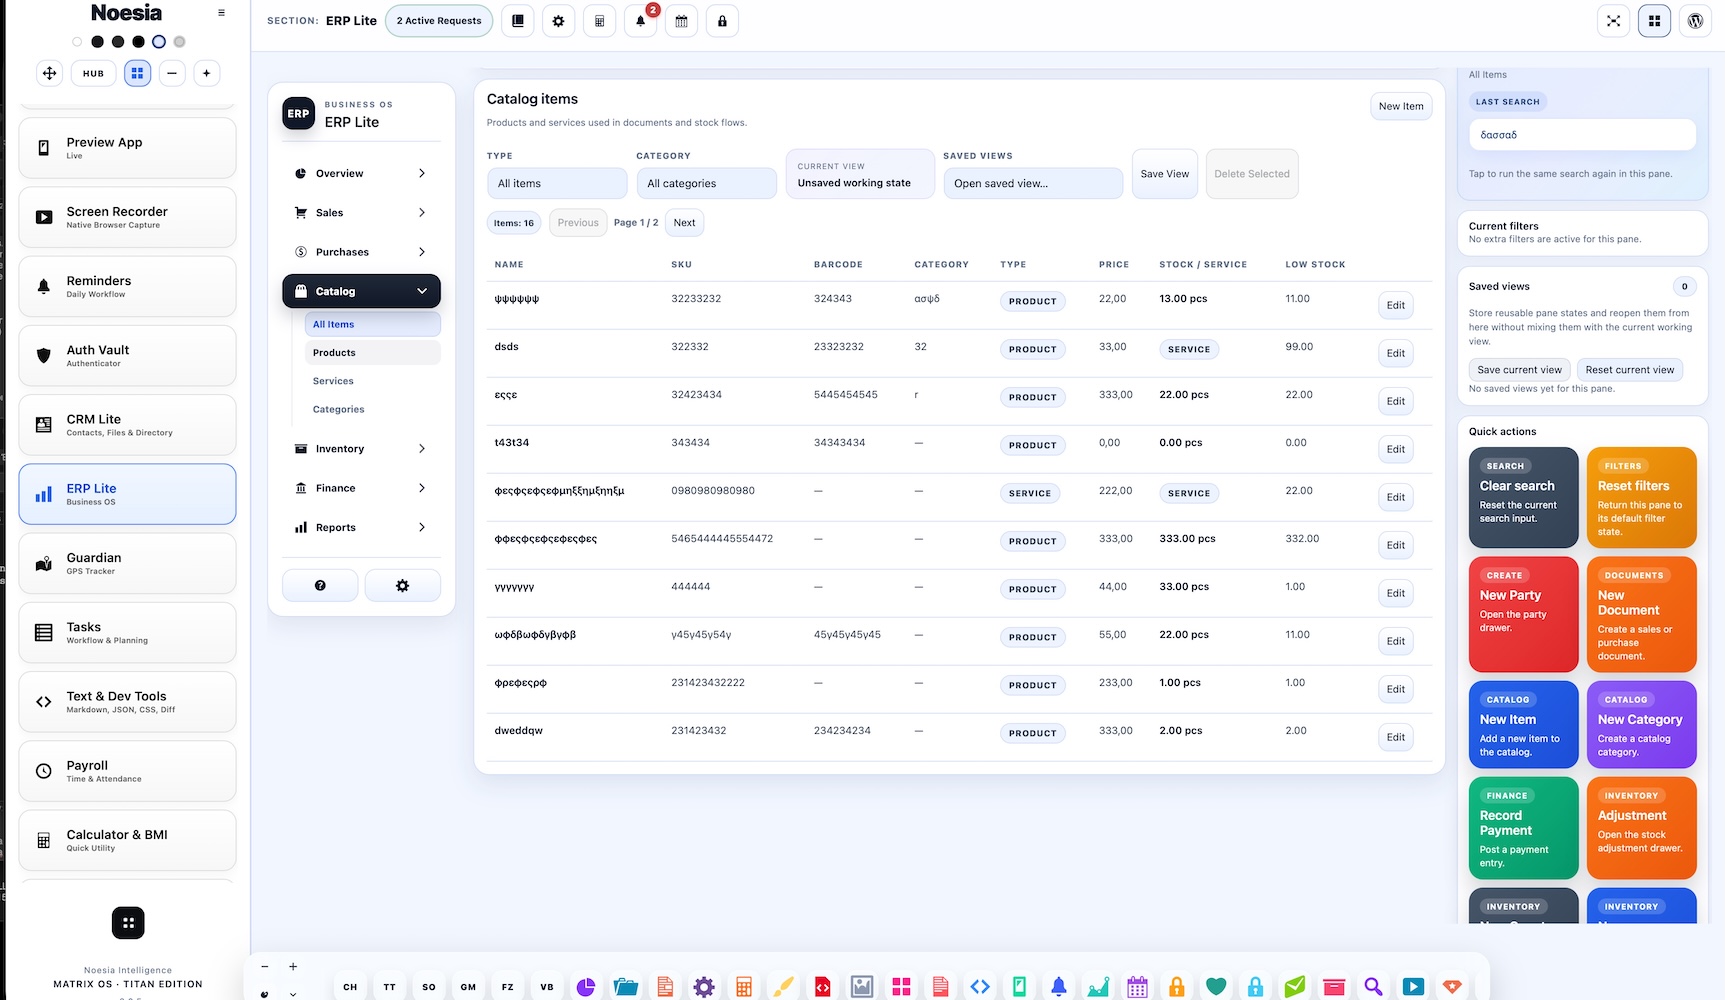Select the white theme color dot
This screenshot has width=1725, height=1000.
(x=77, y=42)
